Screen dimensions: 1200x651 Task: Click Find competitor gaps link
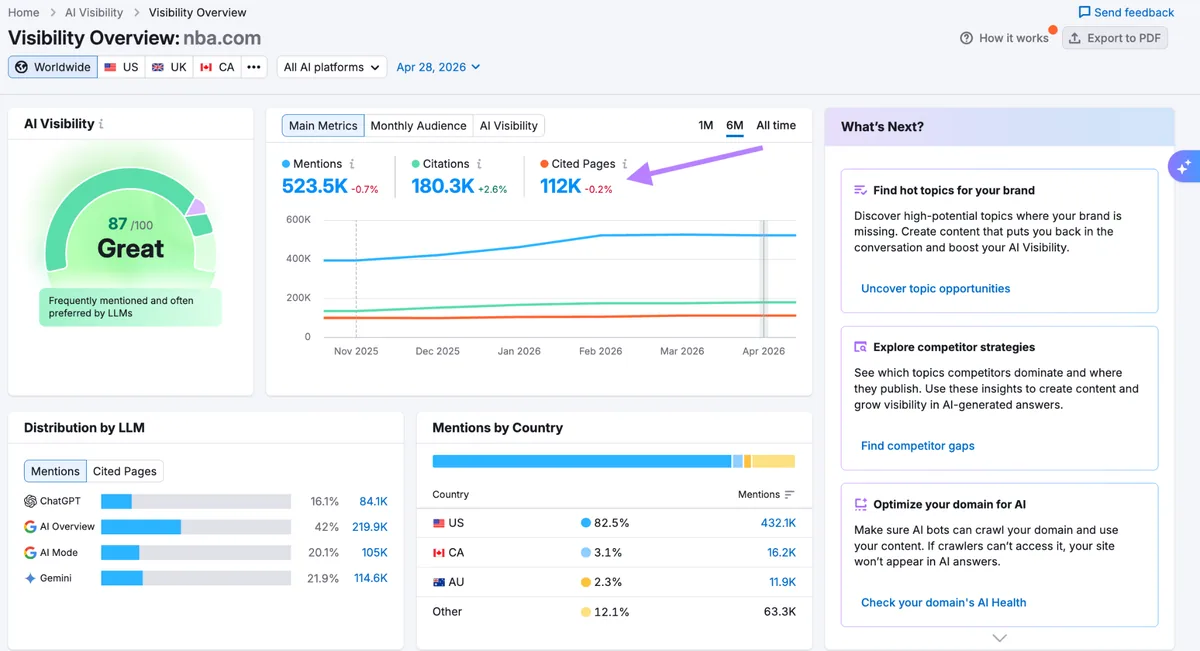pyautogui.click(x=917, y=446)
